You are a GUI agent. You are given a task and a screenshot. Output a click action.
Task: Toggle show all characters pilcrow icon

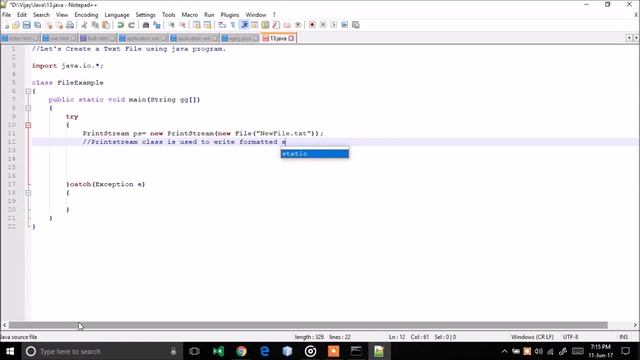point(233,25)
